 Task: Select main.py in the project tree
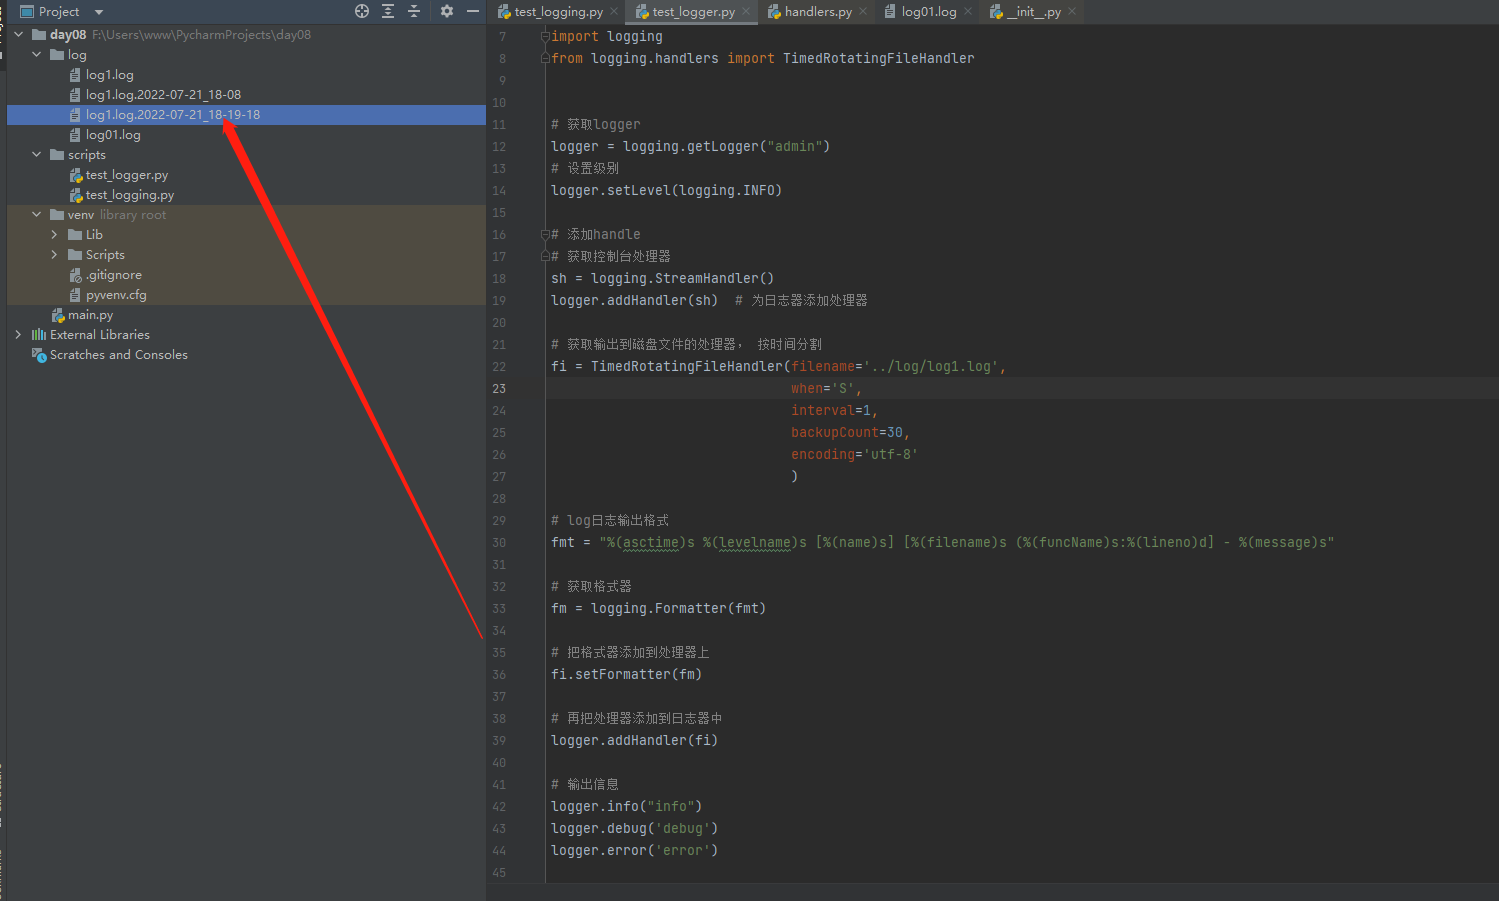[x=90, y=315]
